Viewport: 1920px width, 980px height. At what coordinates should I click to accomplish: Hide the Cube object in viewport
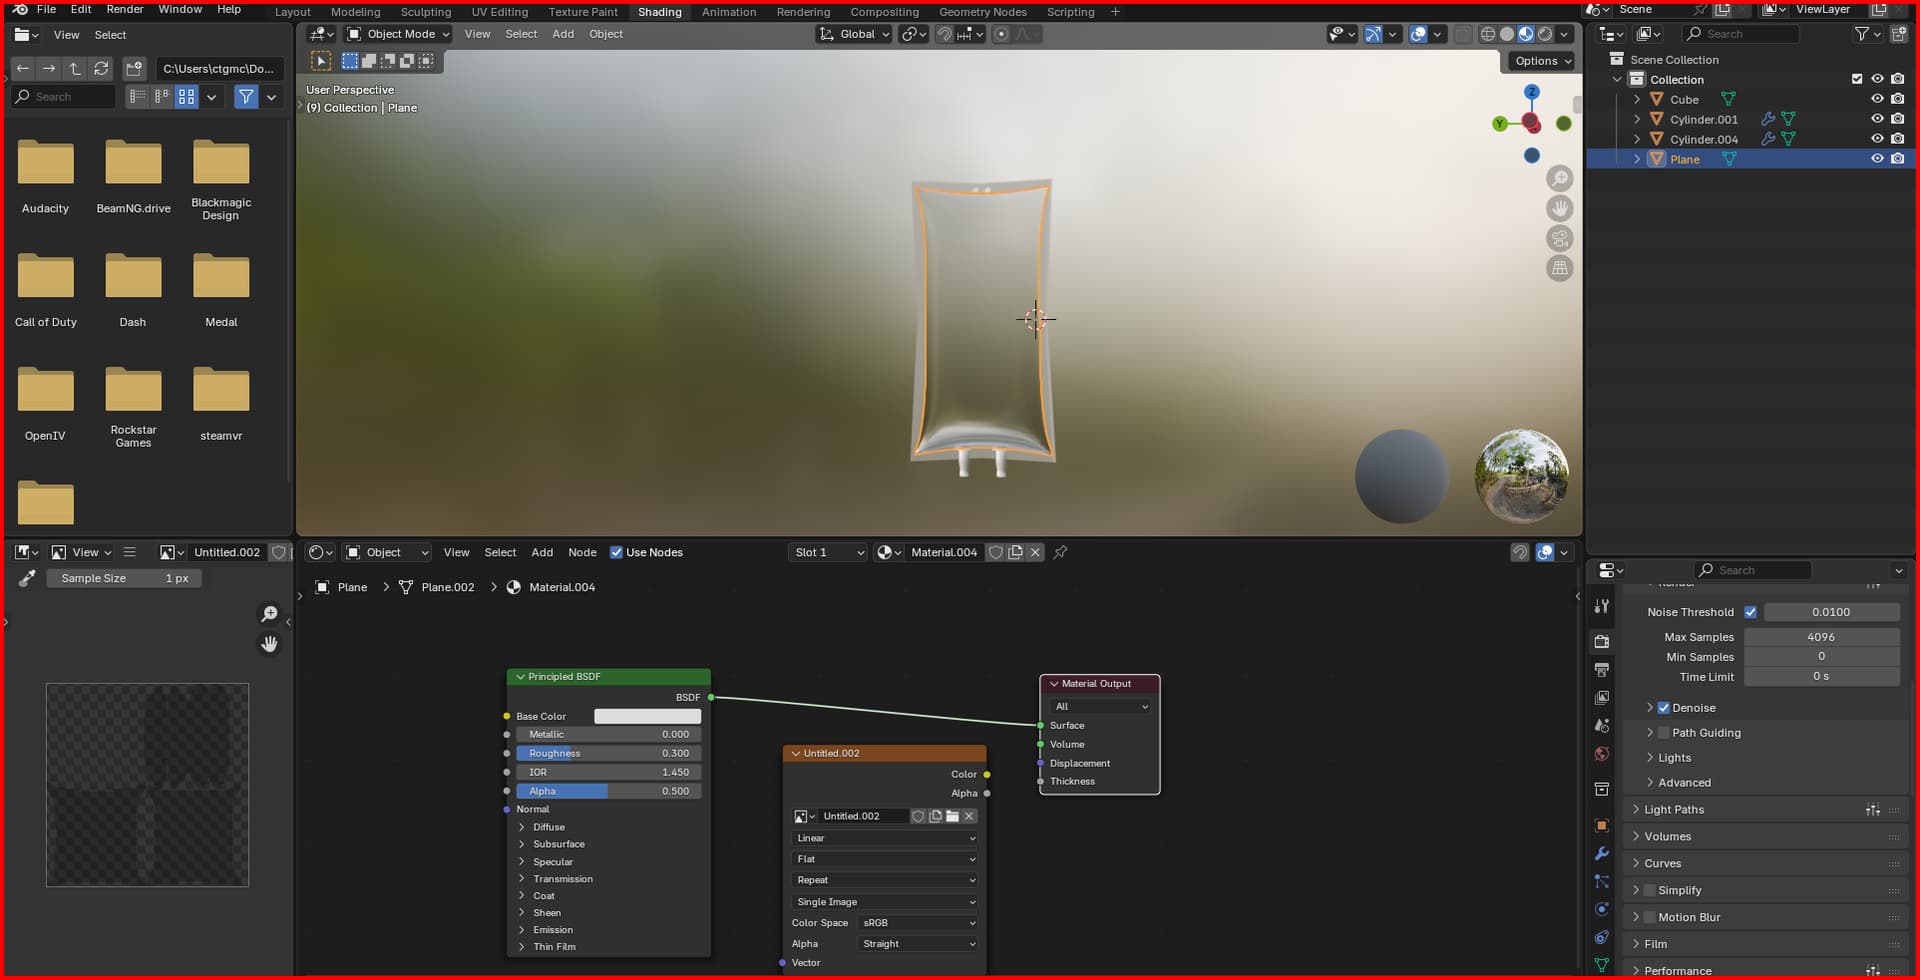click(x=1877, y=99)
